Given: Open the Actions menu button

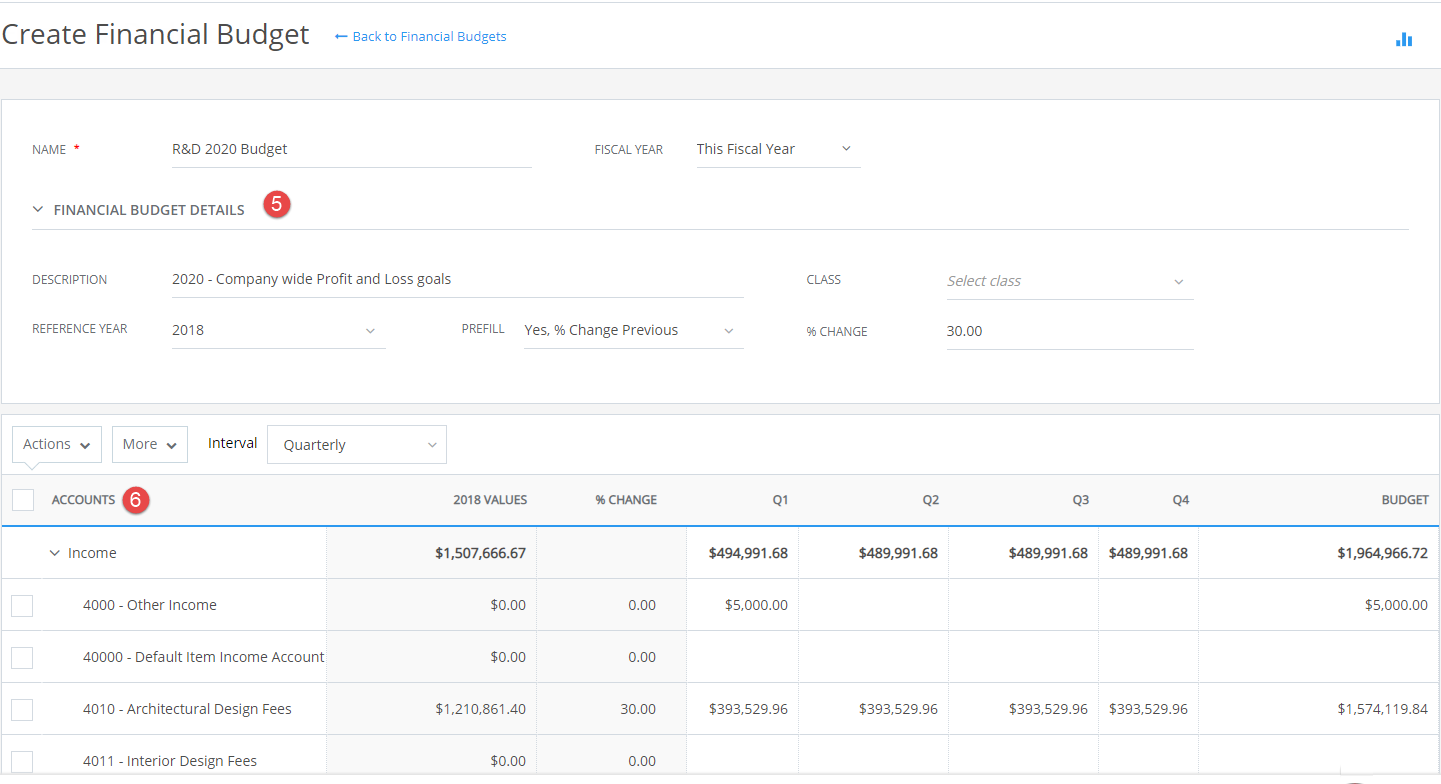Looking at the screenshot, I should coord(57,444).
